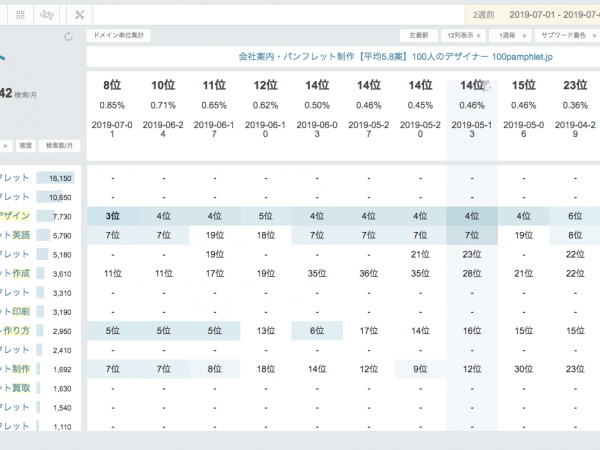
Task: Click the 5位 cell in デザイン row
Action: point(266,216)
